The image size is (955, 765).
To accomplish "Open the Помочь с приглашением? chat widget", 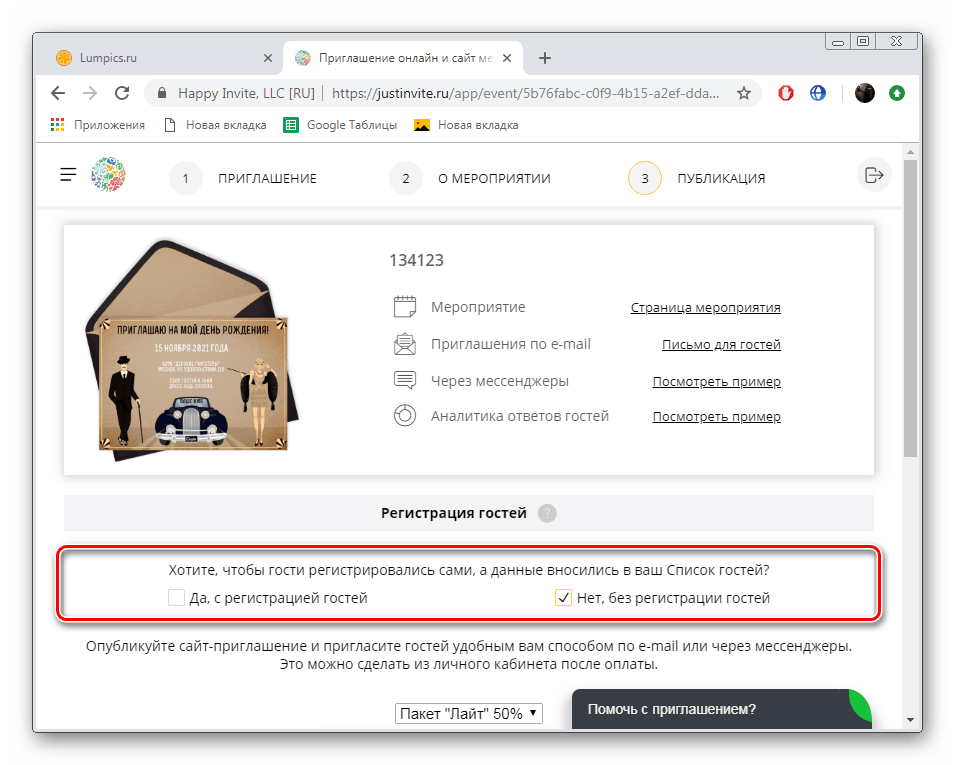I will click(722, 709).
